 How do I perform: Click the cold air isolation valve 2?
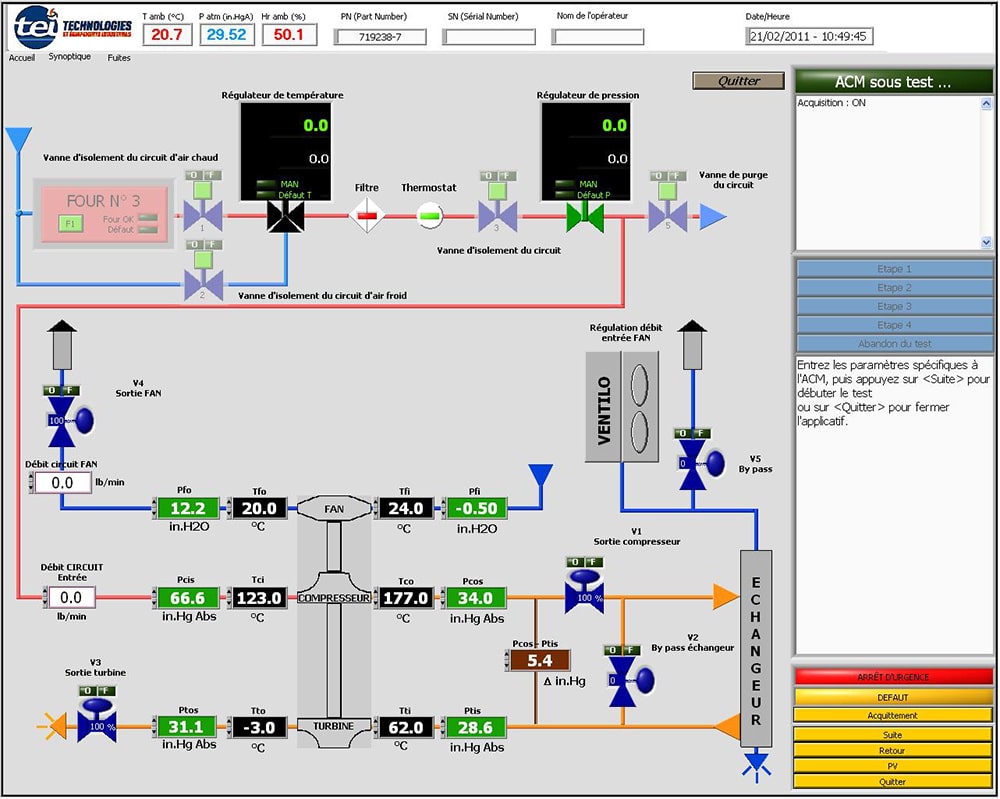[201, 286]
